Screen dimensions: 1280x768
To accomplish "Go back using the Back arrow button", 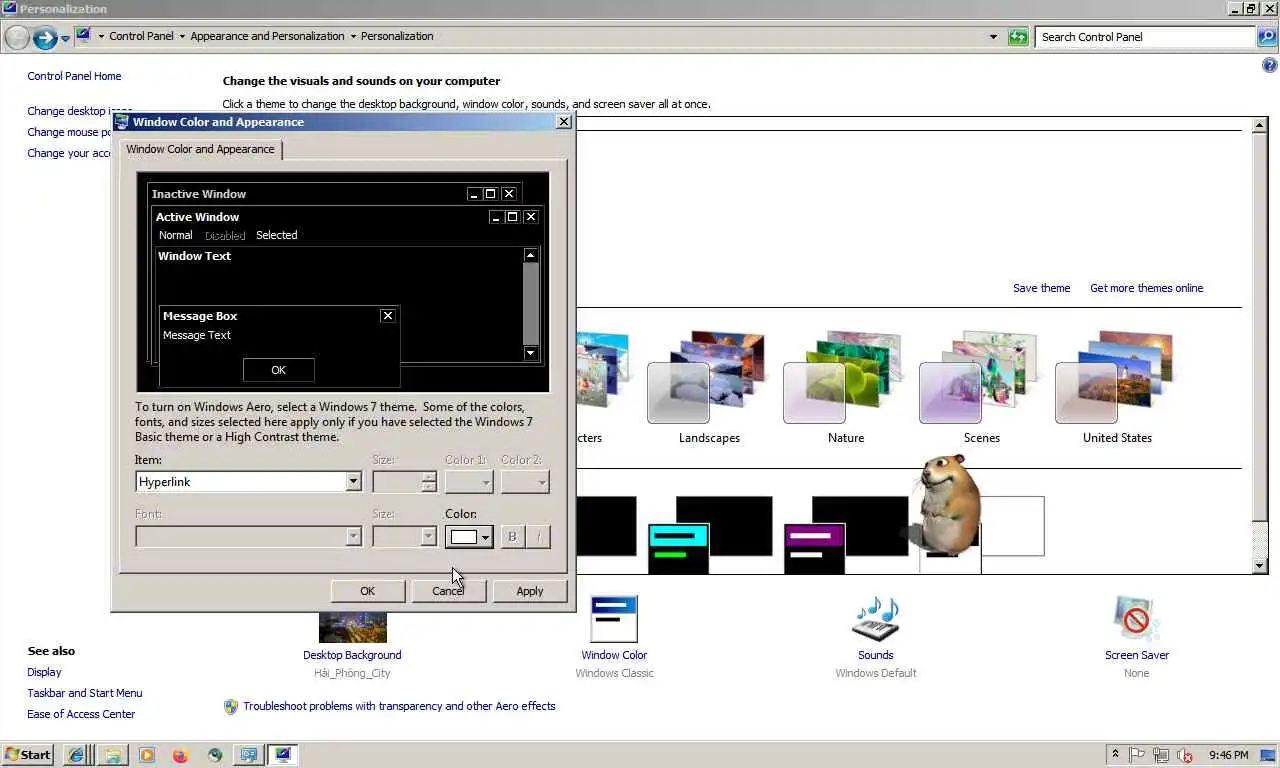I will coord(17,38).
